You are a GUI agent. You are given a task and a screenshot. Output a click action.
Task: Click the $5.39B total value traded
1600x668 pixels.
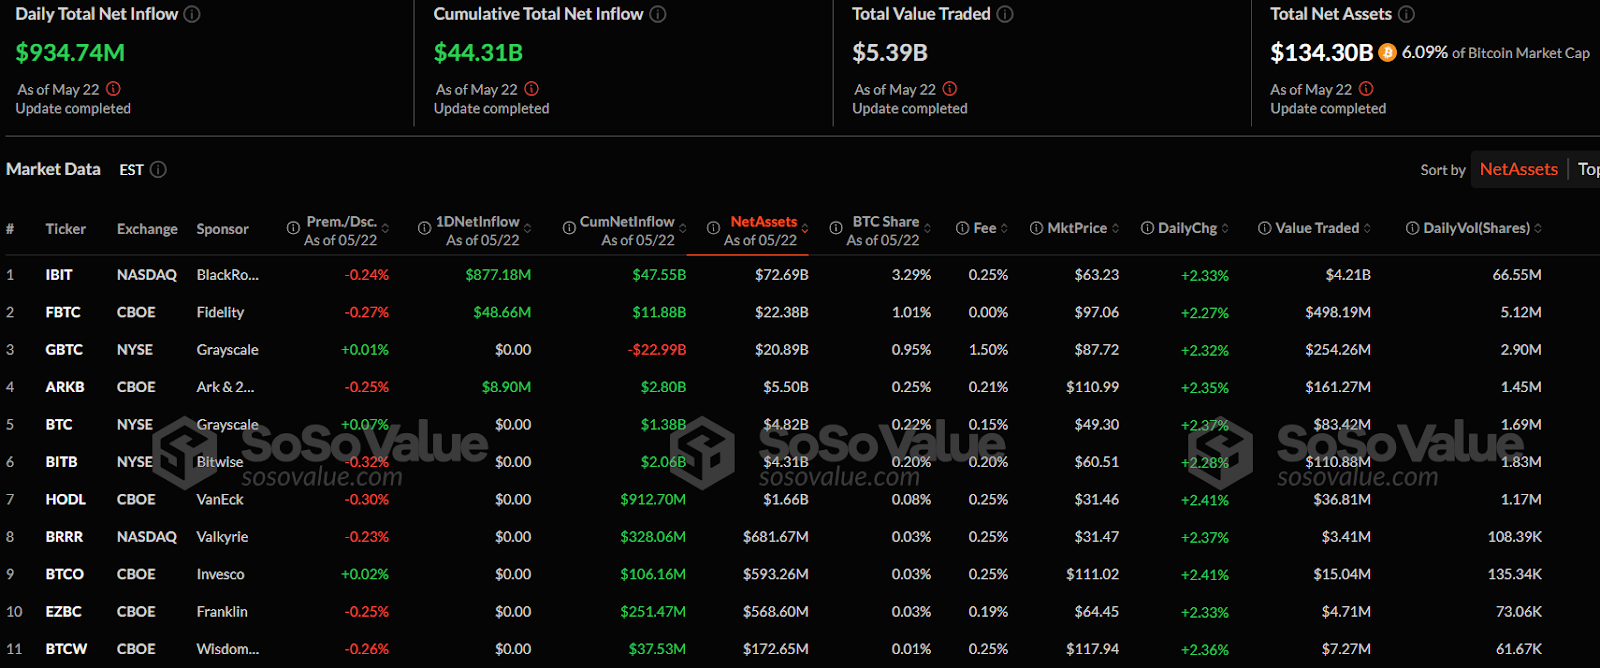(890, 52)
